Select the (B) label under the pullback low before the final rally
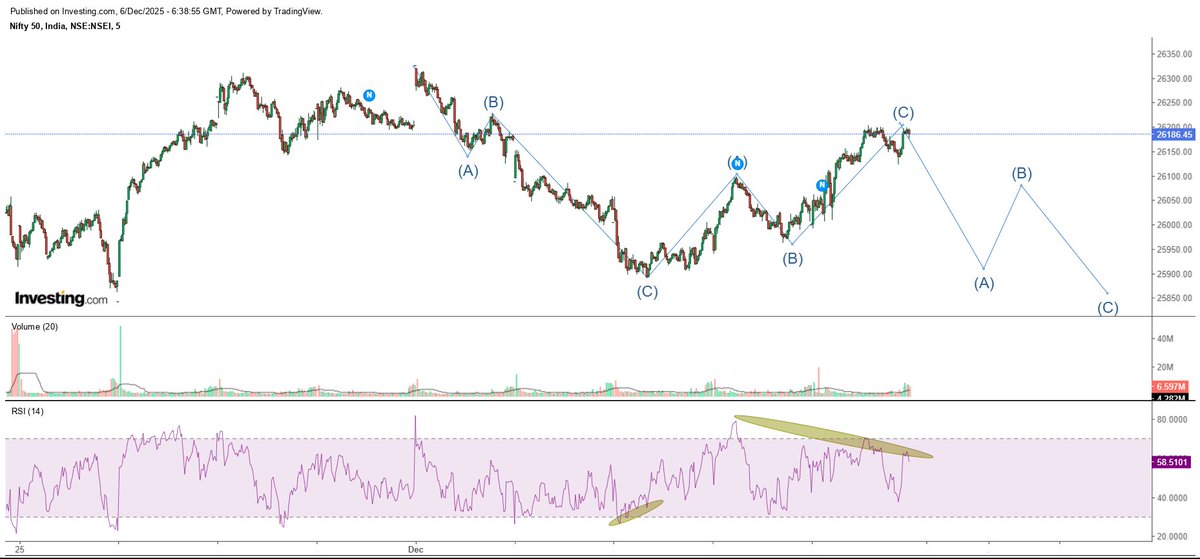1200x559 pixels. (792, 259)
